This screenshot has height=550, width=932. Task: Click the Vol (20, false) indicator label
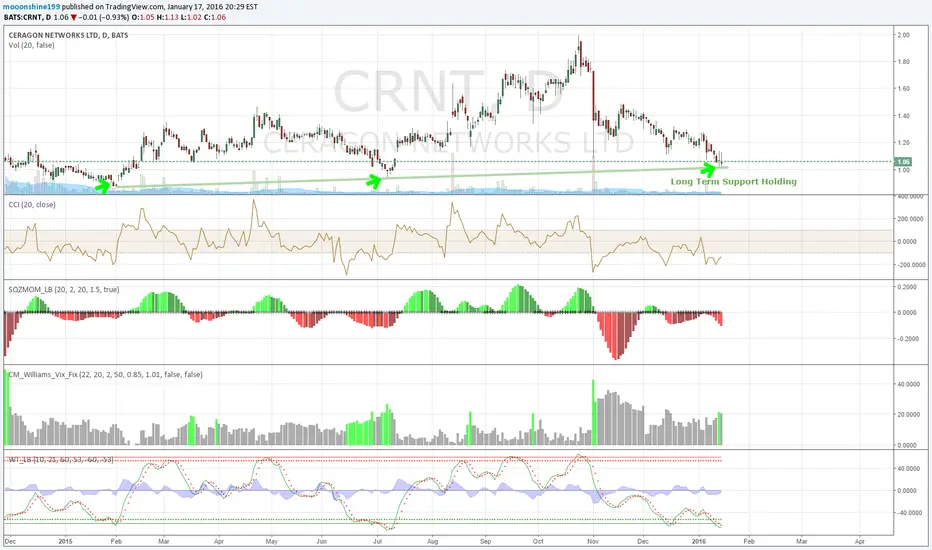[32, 45]
